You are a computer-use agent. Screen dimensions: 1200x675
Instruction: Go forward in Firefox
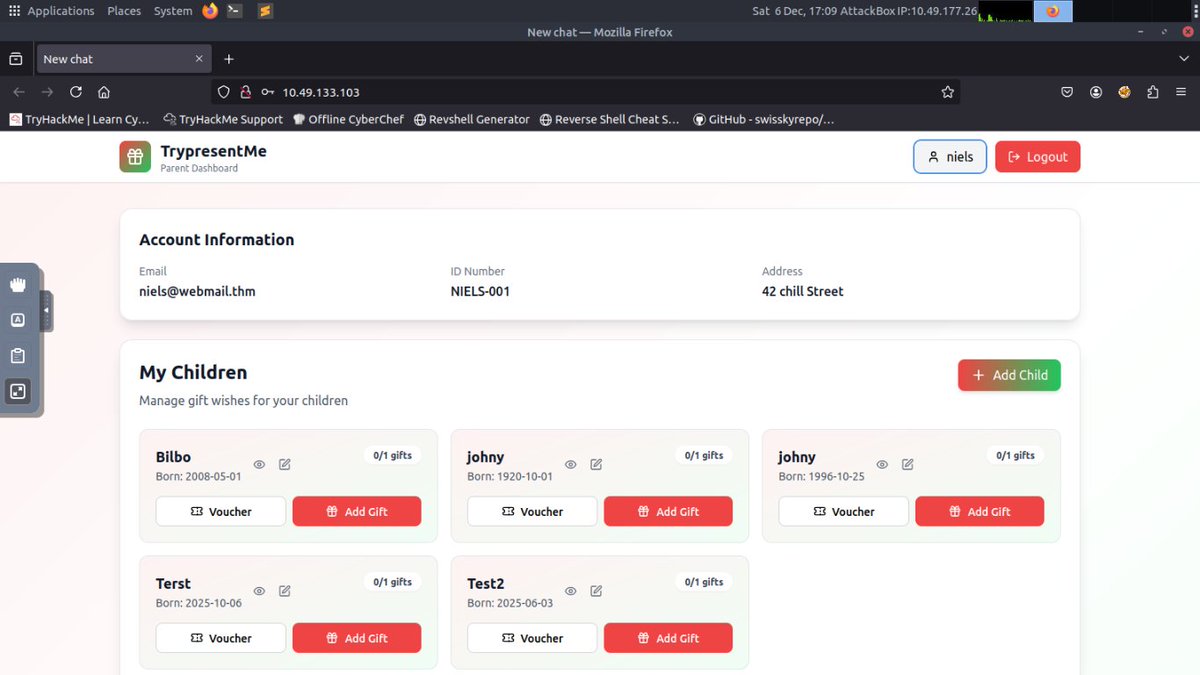(x=47, y=92)
